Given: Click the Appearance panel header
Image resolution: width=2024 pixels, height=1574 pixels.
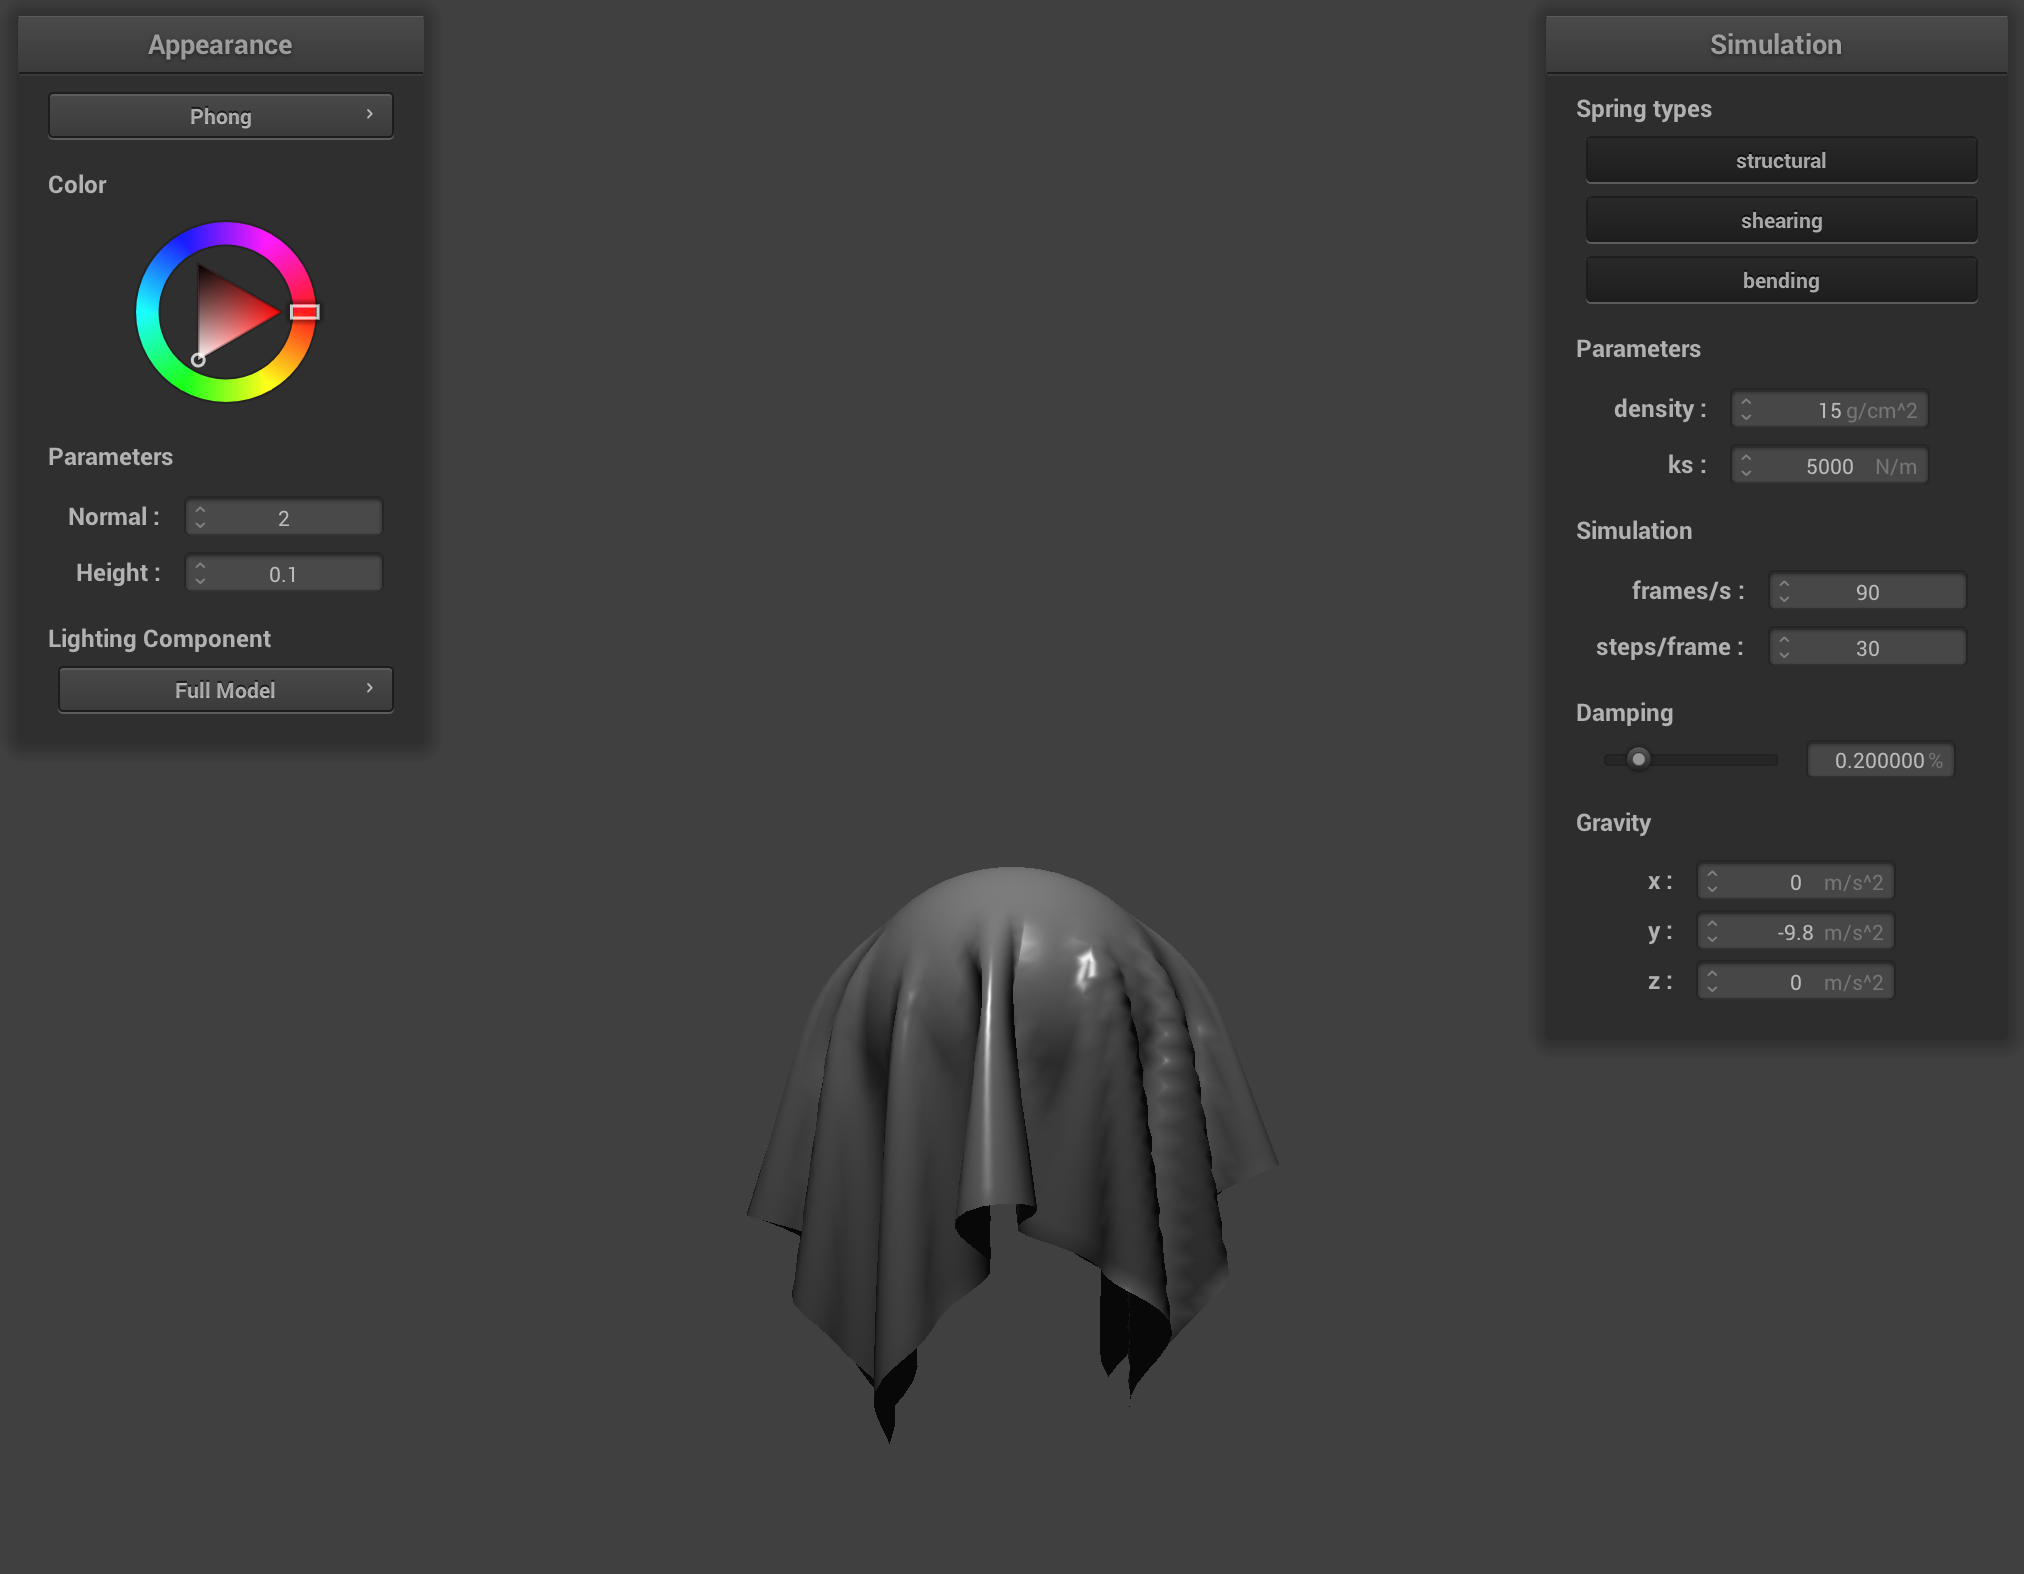Looking at the screenshot, I should coord(220,44).
